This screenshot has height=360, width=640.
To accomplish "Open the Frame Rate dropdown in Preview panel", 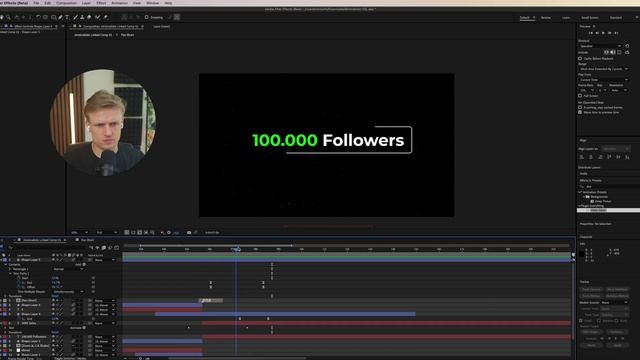I will [x=587, y=90].
